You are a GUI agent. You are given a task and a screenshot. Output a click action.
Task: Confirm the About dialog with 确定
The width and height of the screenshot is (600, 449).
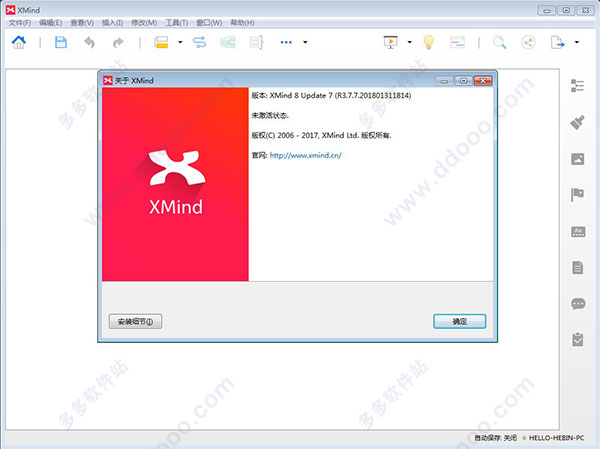click(460, 322)
